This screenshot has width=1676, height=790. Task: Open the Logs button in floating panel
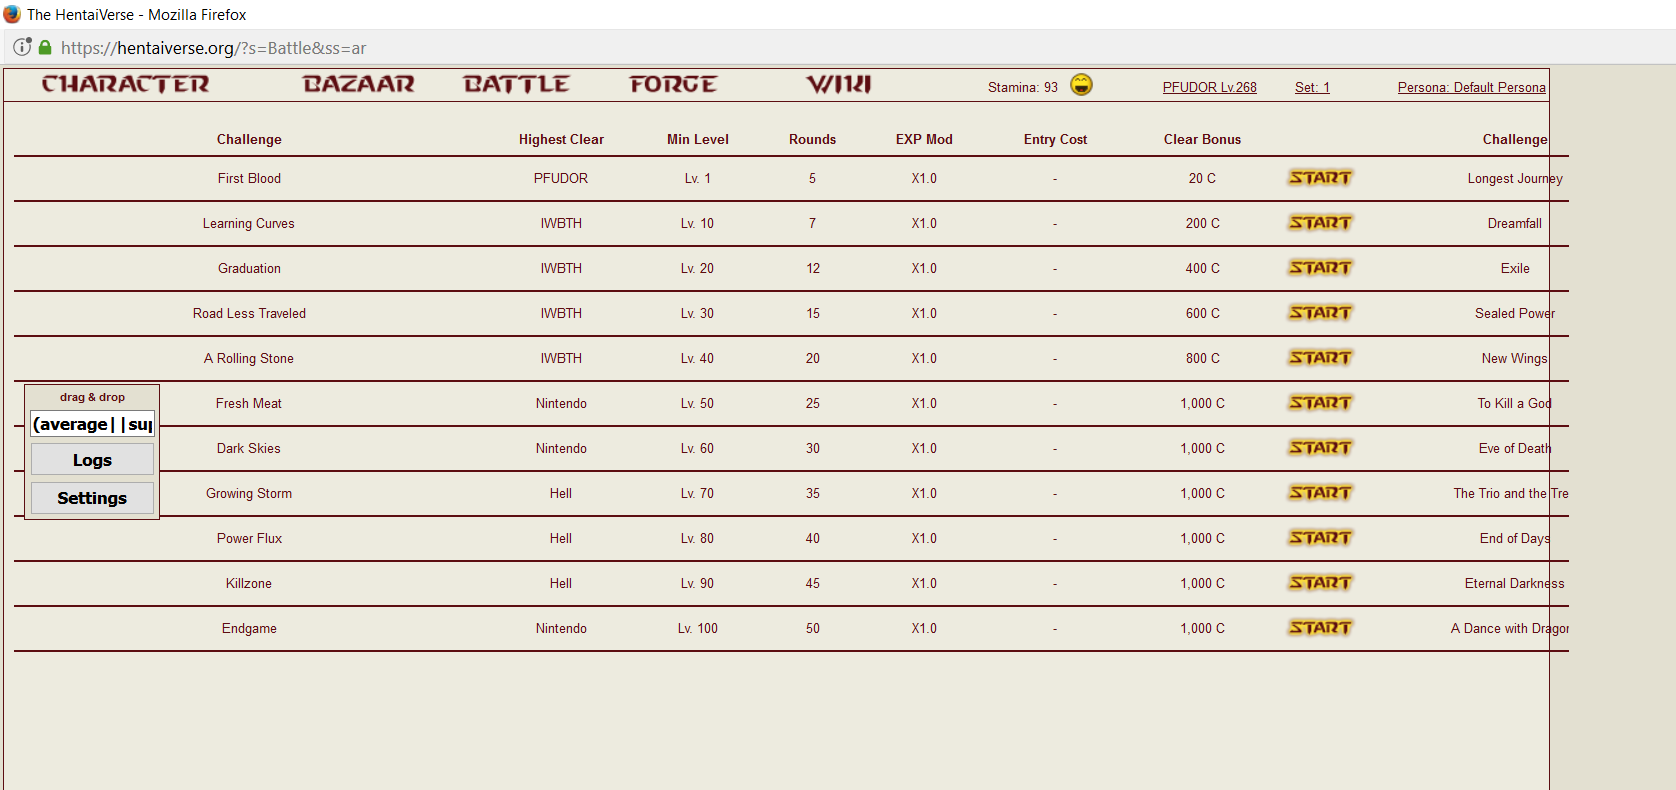coord(92,460)
